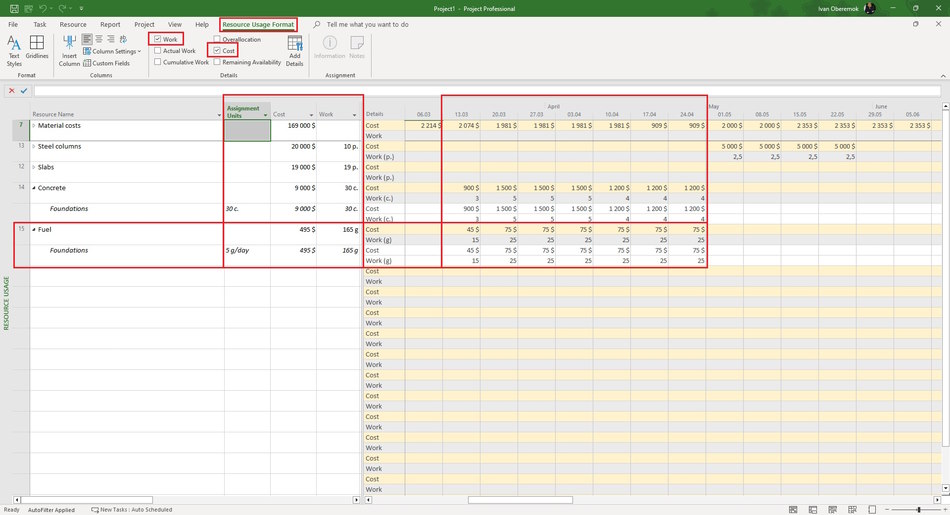Image resolution: width=950 pixels, height=515 pixels.
Task: Expand the Slabs resource row
Action: click(x=34, y=167)
